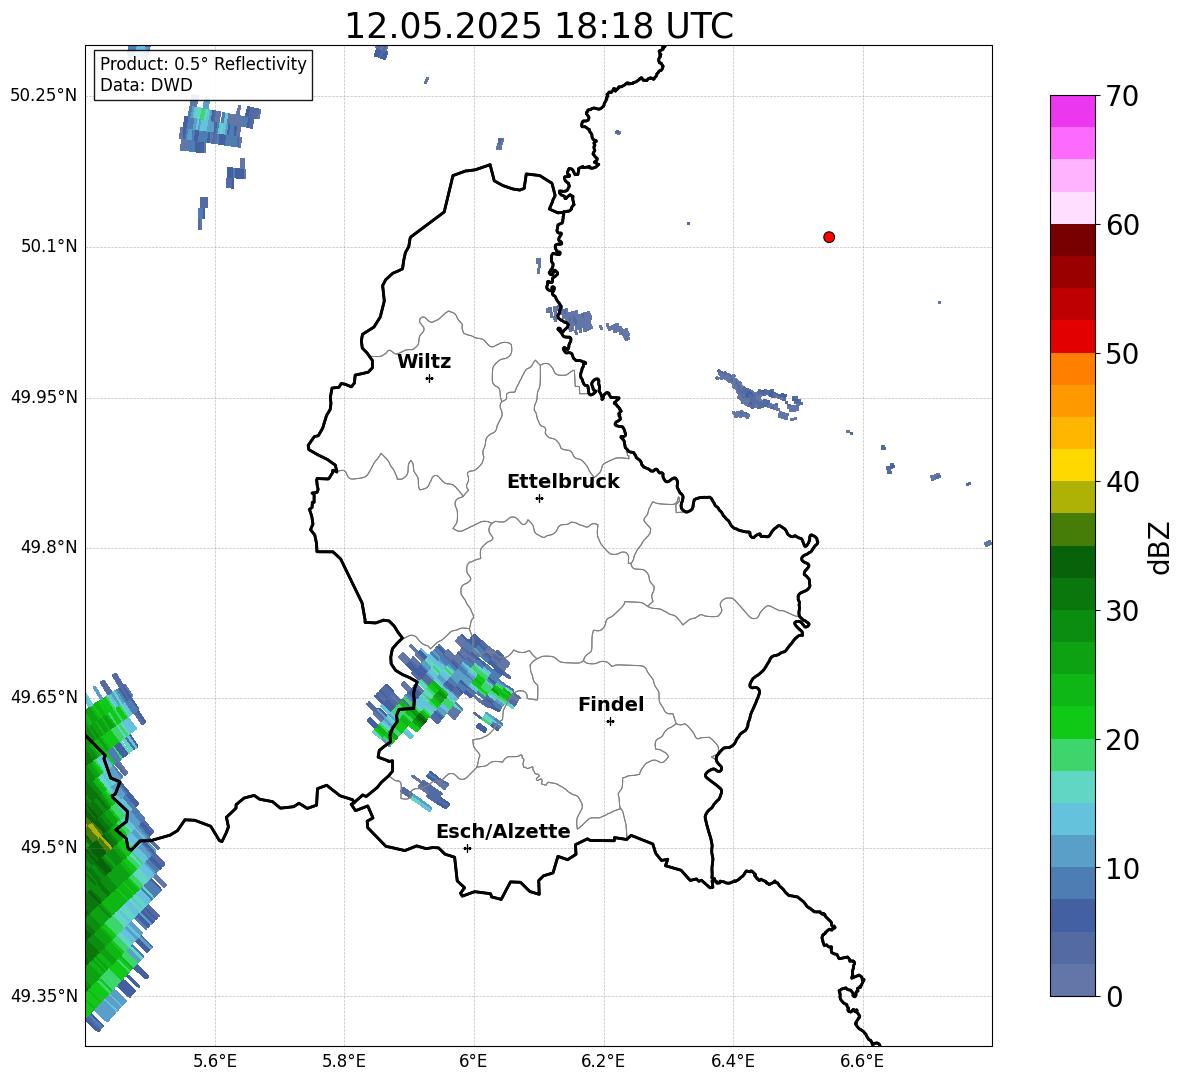
Task: Click the red dot marker on the map
Action: pyautogui.click(x=829, y=237)
